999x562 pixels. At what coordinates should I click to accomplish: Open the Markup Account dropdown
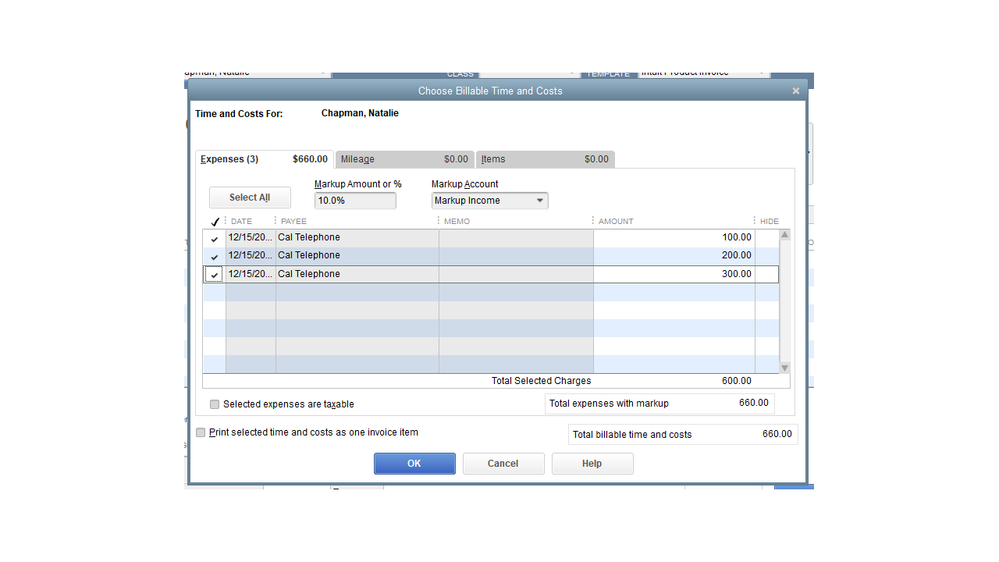tap(489, 201)
